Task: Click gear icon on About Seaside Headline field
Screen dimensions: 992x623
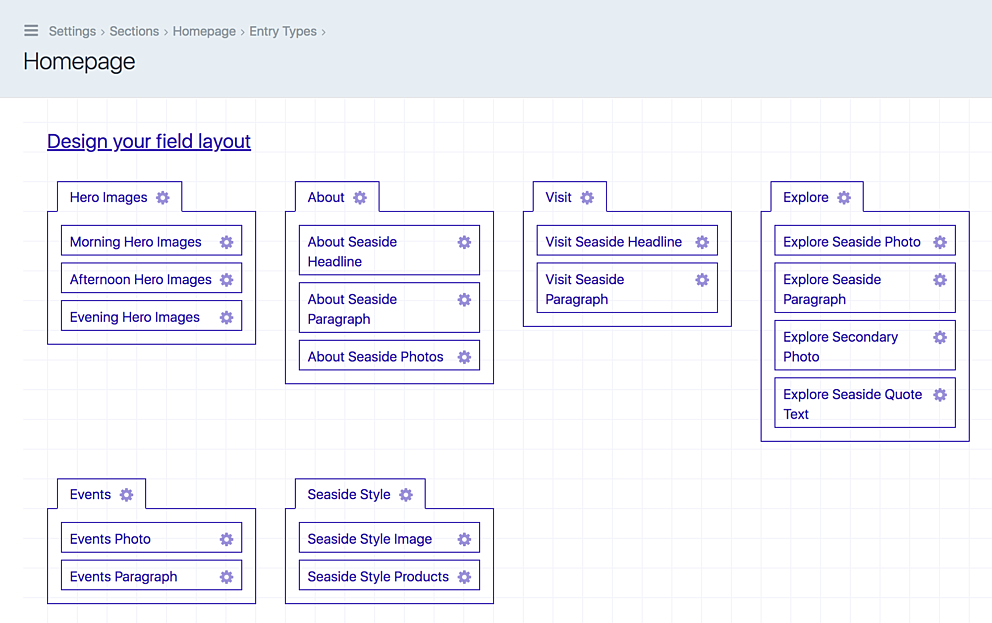Action: click(464, 242)
